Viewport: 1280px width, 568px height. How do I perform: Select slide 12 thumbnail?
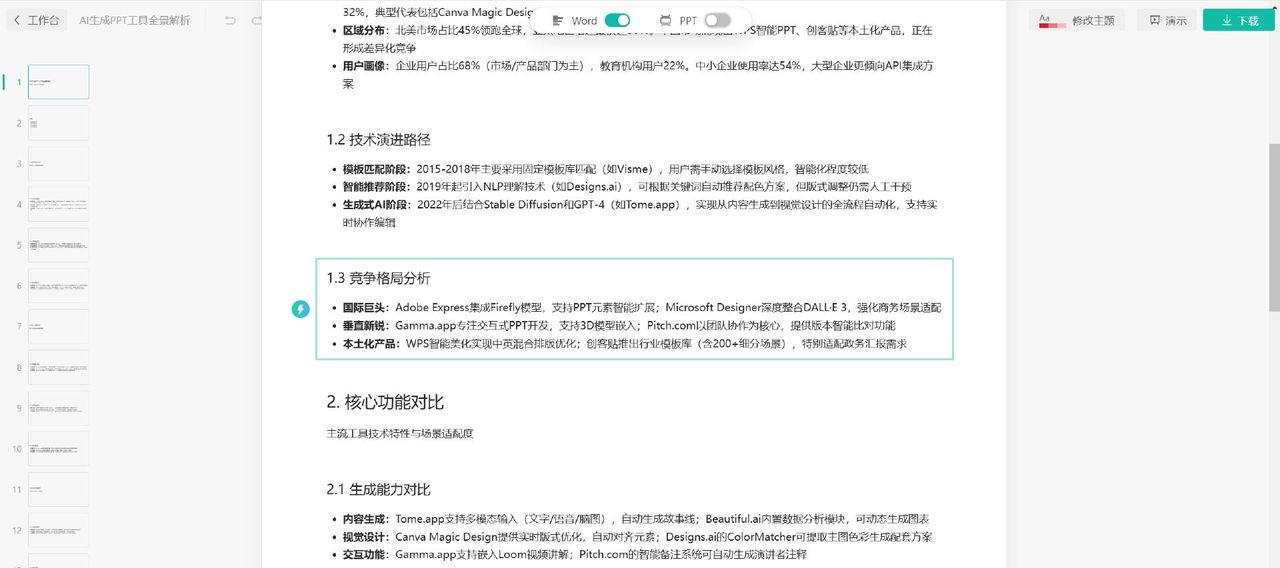tap(58, 530)
